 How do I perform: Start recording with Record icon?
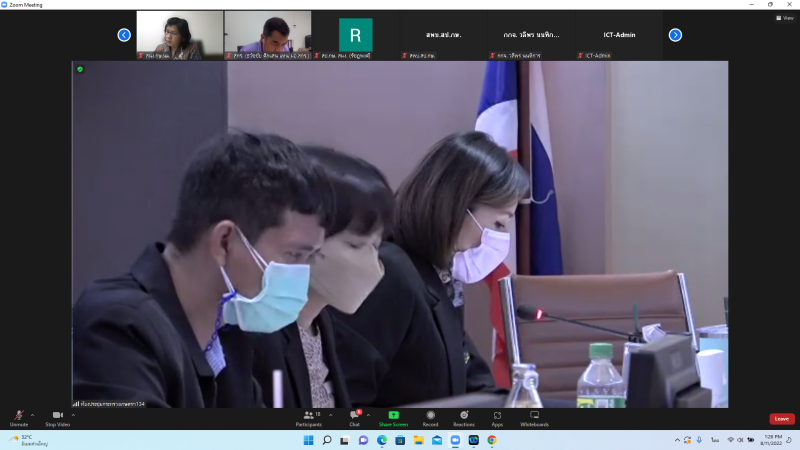(x=430, y=416)
